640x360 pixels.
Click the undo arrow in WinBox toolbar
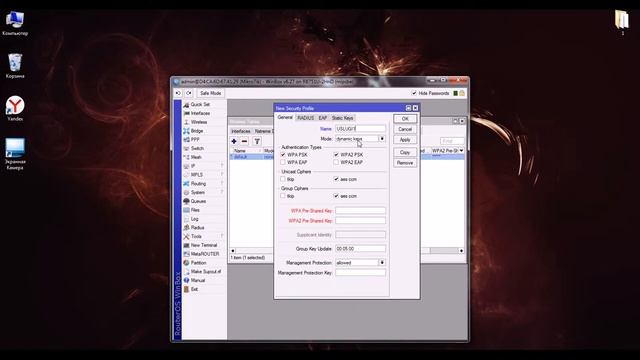178,93
